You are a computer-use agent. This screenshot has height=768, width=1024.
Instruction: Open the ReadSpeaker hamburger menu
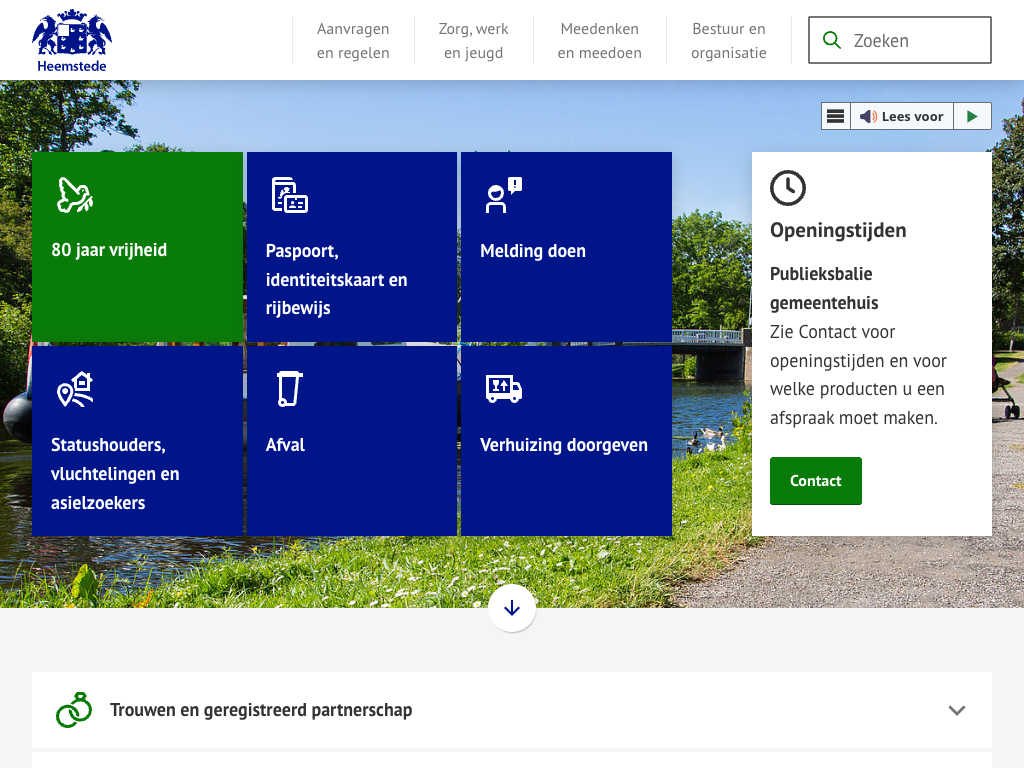coord(836,116)
